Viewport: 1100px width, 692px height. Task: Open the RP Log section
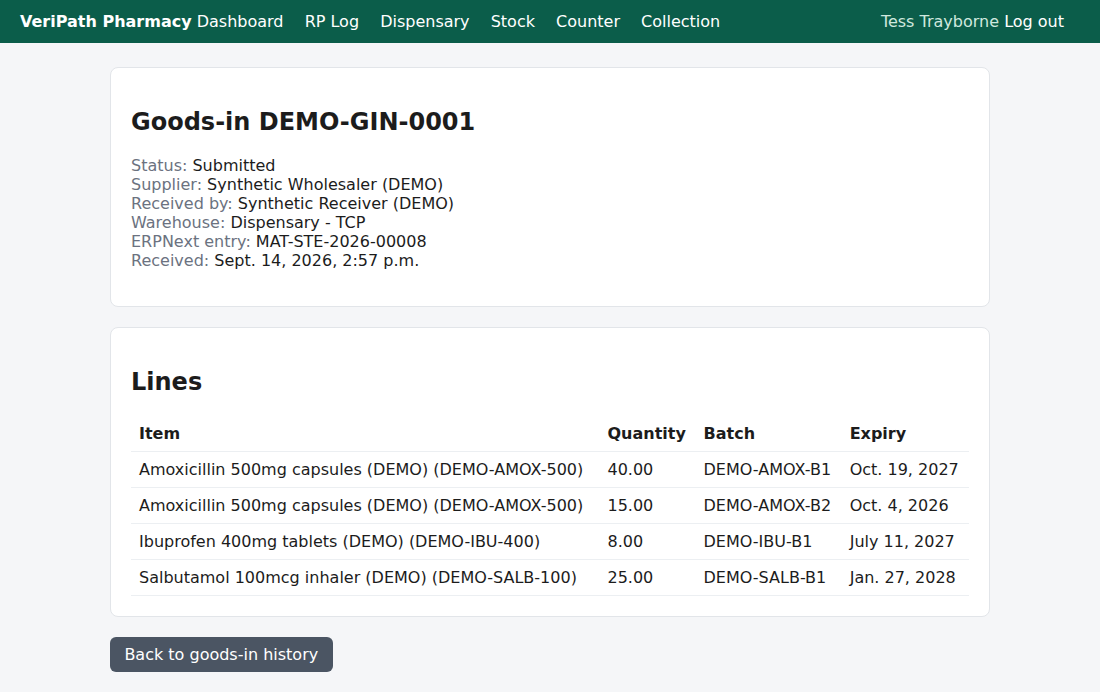332,22
